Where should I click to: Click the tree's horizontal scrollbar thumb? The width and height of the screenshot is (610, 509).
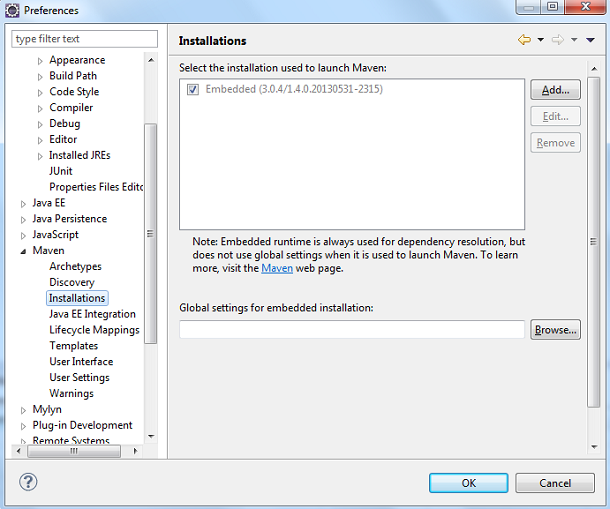coord(74,451)
